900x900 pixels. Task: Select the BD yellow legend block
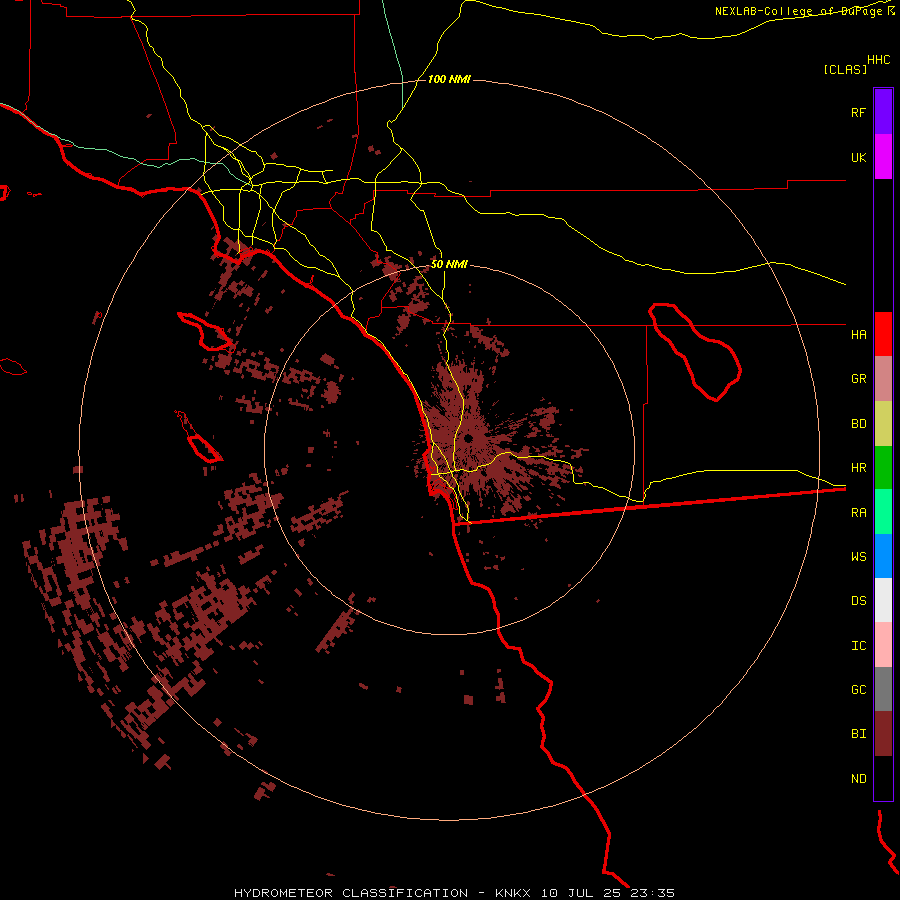point(883,424)
